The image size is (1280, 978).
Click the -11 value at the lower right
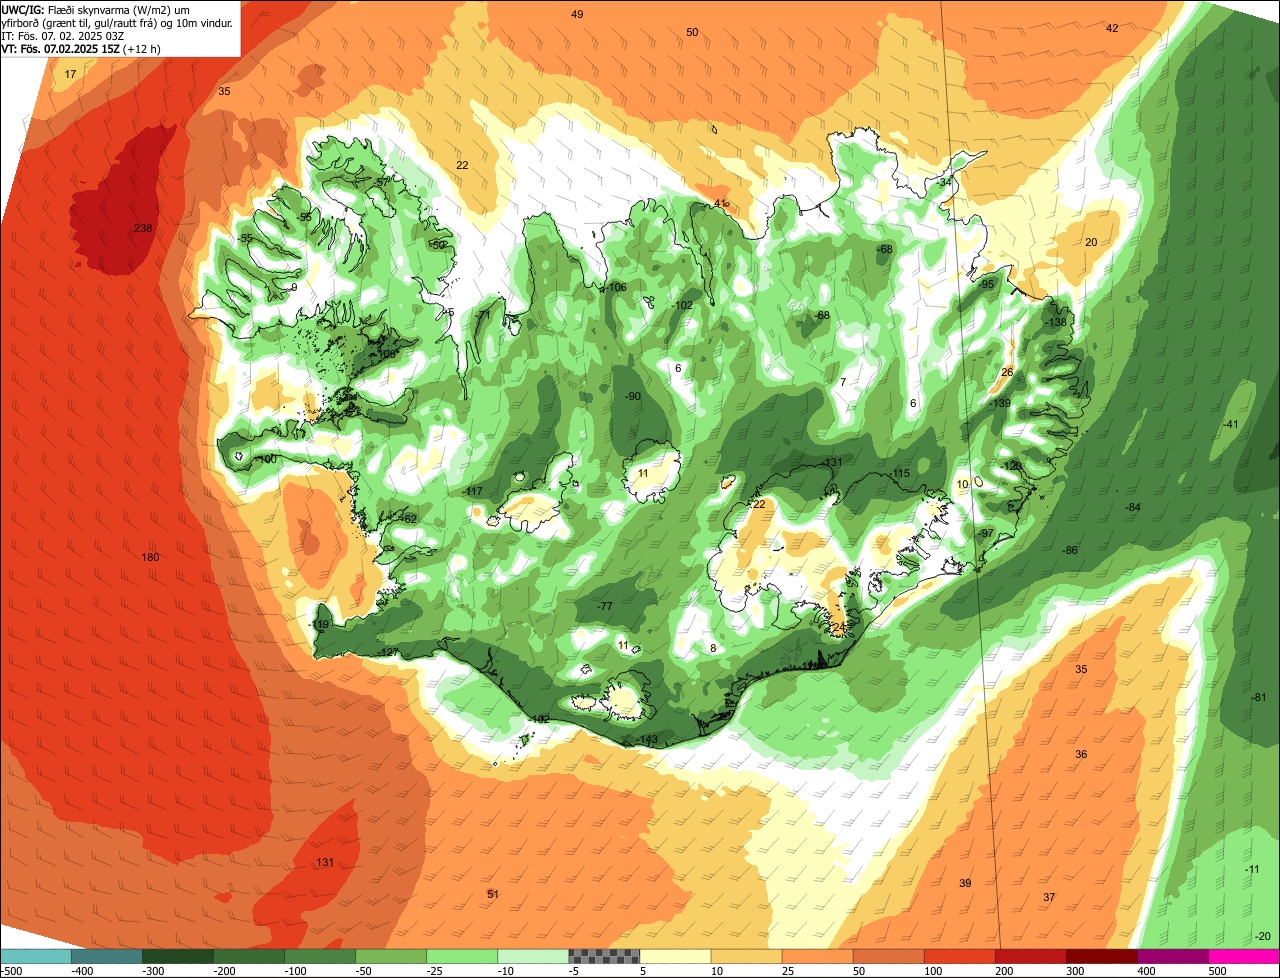pos(1251,869)
